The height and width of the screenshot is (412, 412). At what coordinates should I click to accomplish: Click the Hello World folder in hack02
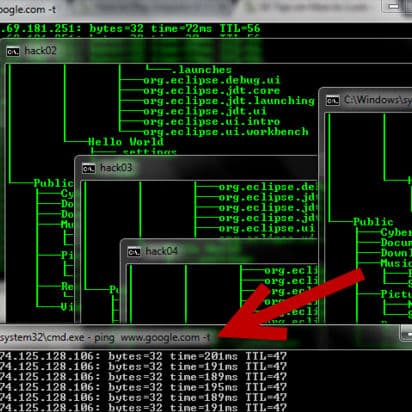click(x=126, y=142)
